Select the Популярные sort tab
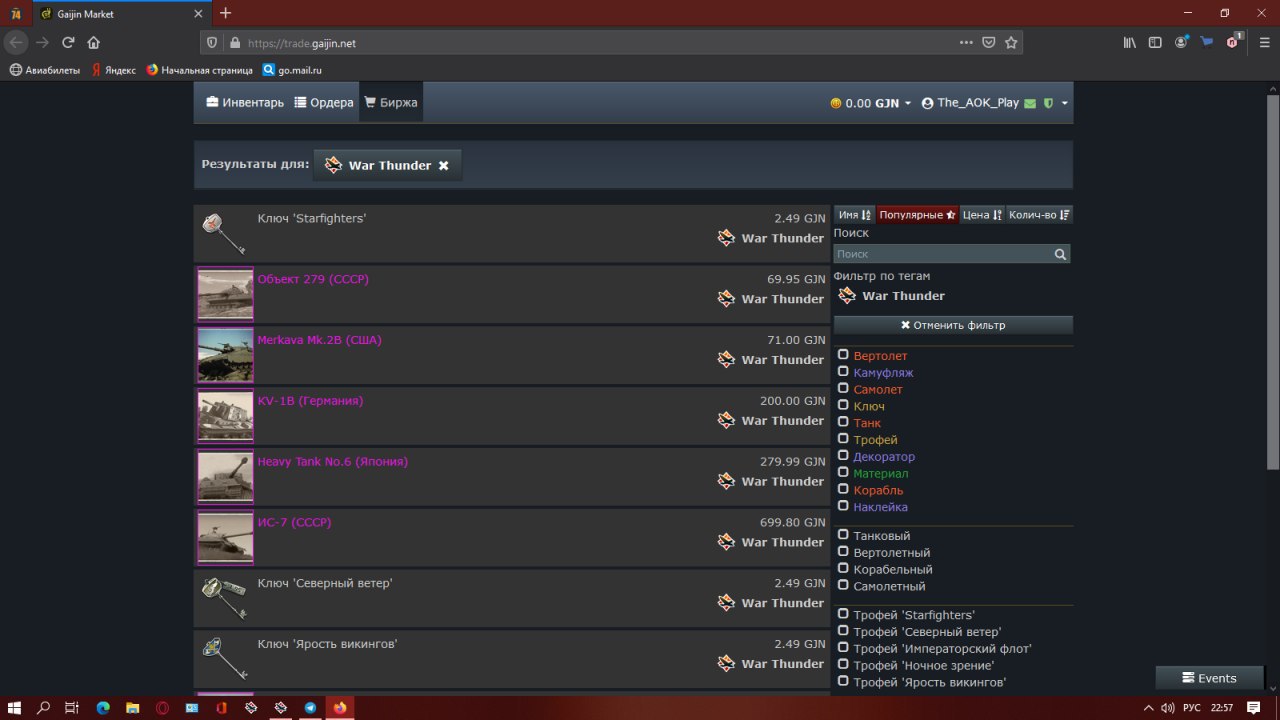Viewport: 1280px width, 720px height. point(917,215)
